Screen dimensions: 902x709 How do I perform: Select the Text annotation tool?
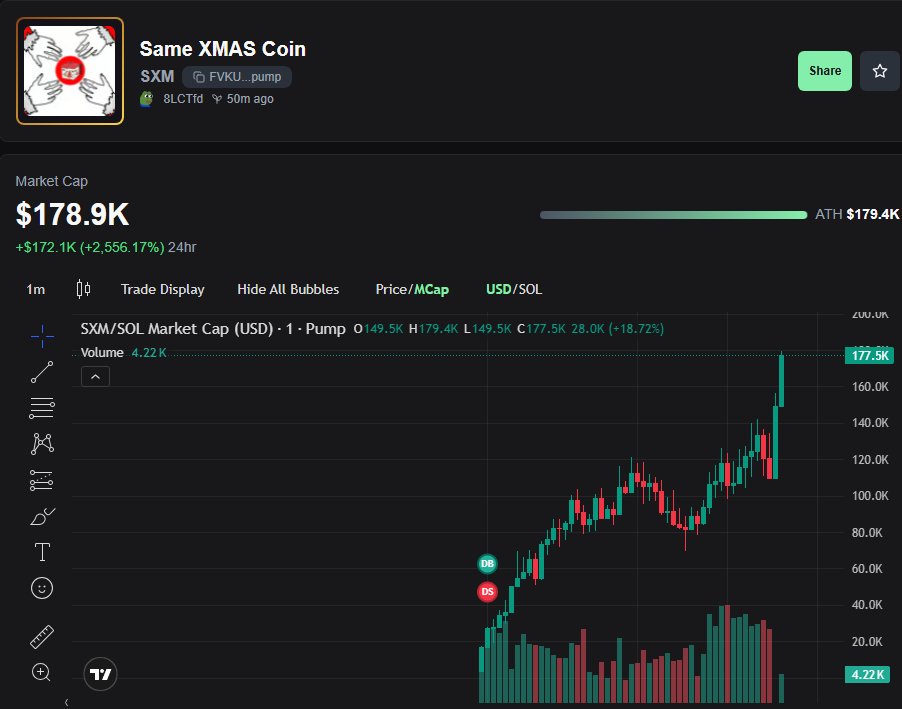point(41,551)
